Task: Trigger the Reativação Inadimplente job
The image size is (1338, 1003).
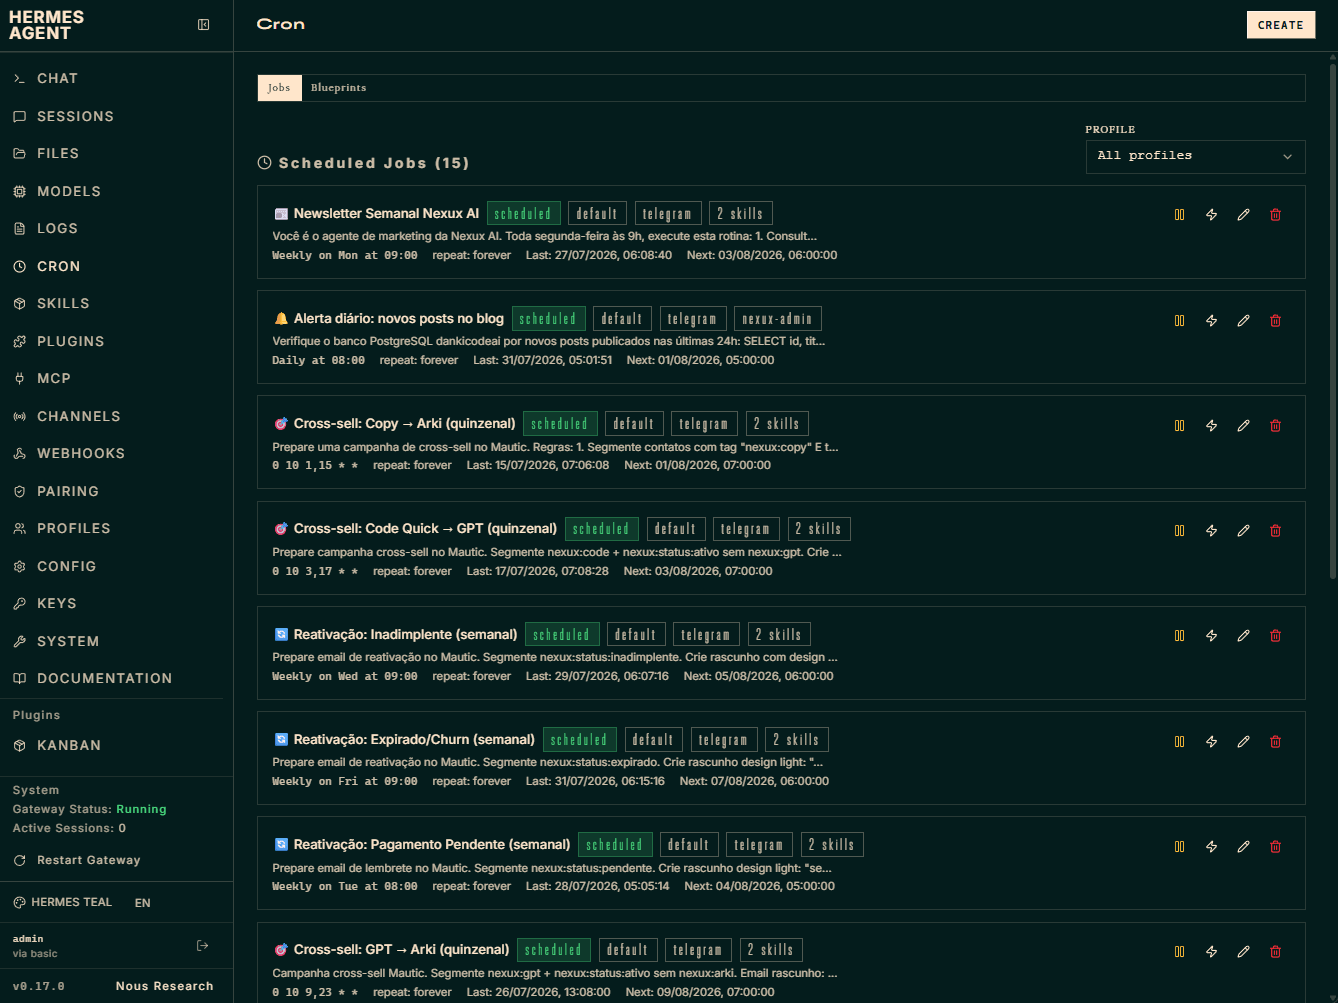Action: tap(1212, 636)
